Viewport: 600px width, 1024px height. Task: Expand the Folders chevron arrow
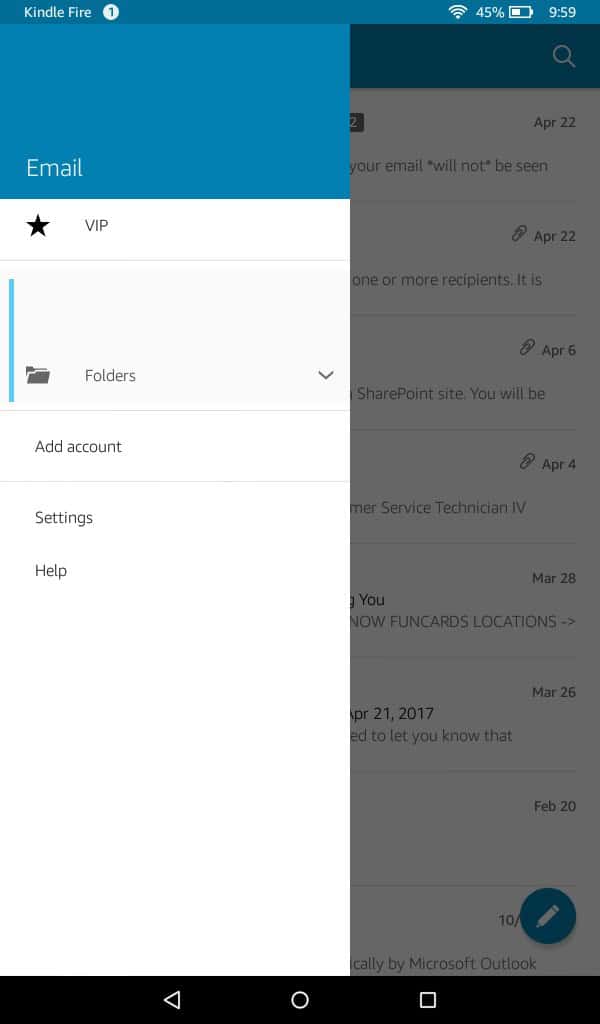tap(325, 376)
